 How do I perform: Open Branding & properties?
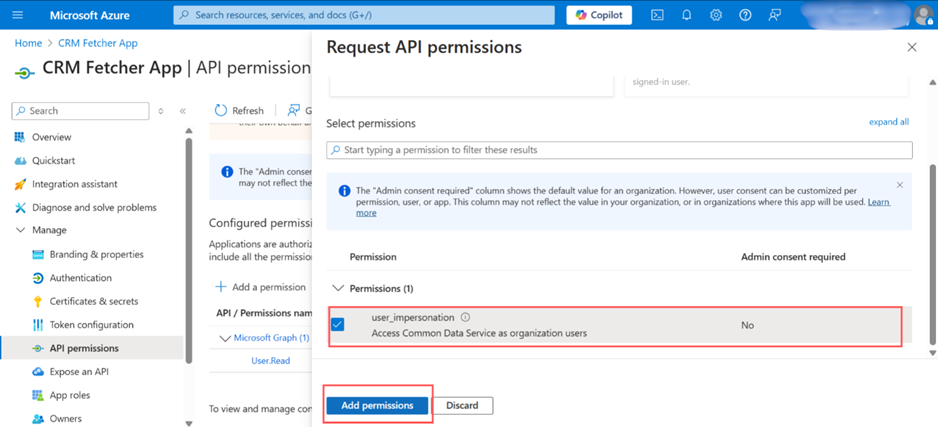96,254
